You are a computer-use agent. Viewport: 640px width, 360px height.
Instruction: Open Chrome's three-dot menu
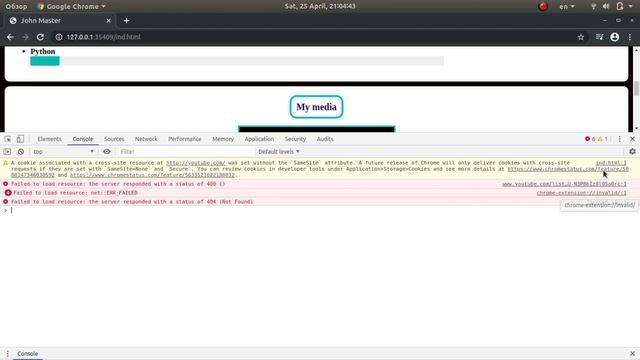630,37
